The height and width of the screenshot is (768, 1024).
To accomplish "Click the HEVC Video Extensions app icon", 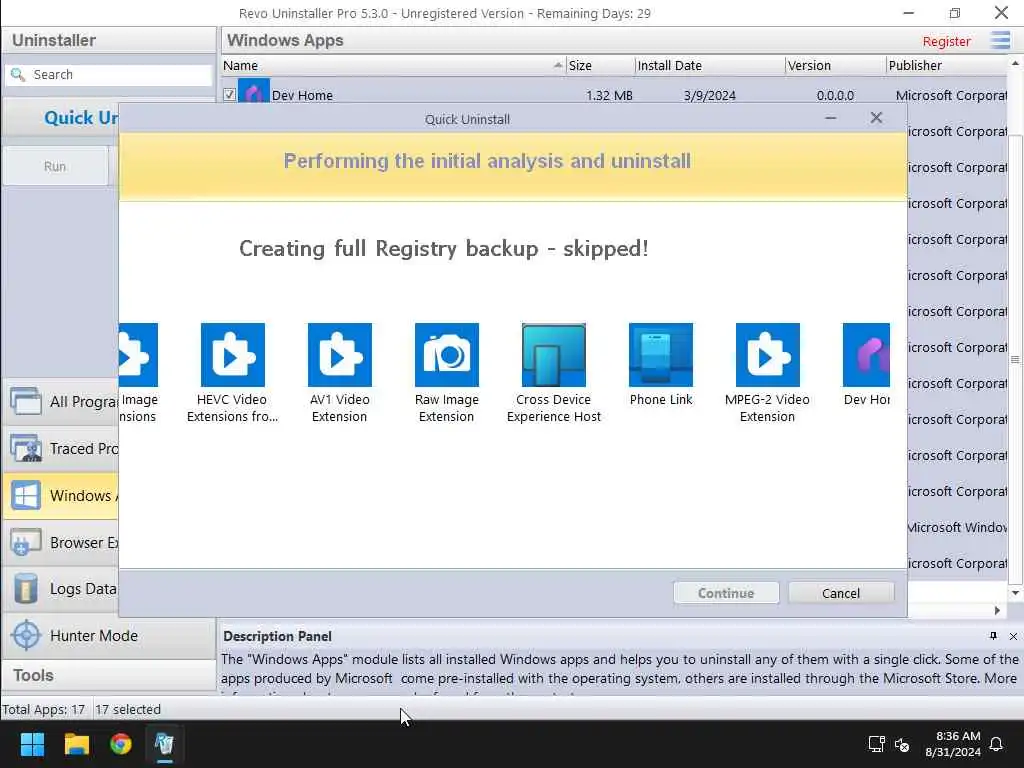I will (232, 355).
